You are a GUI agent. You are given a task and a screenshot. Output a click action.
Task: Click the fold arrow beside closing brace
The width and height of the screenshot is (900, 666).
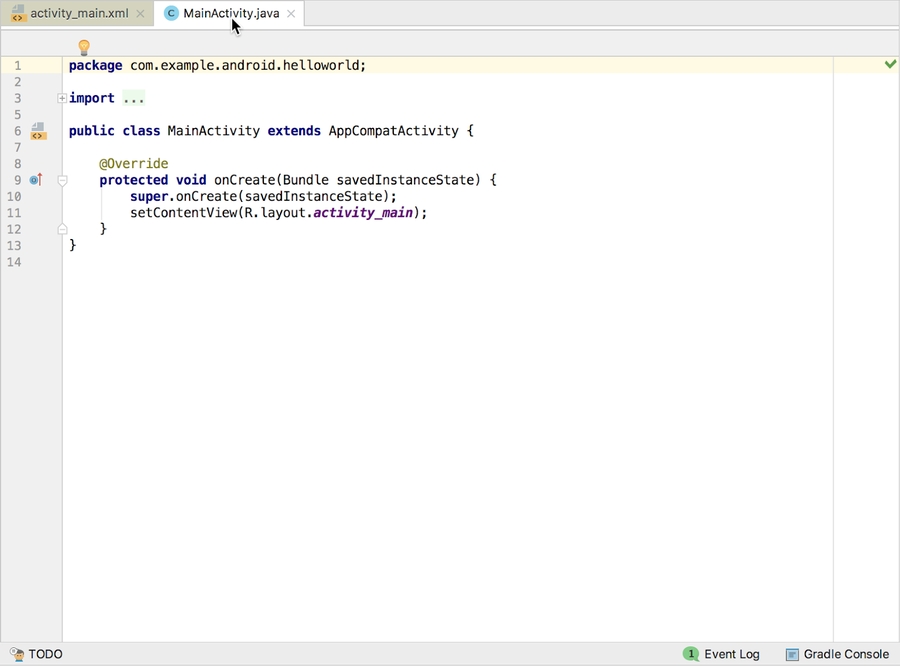(x=62, y=228)
